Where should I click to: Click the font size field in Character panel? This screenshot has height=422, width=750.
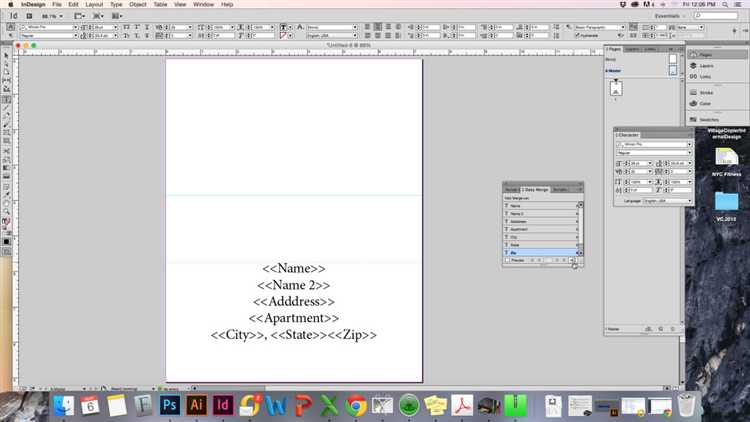pos(639,163)
